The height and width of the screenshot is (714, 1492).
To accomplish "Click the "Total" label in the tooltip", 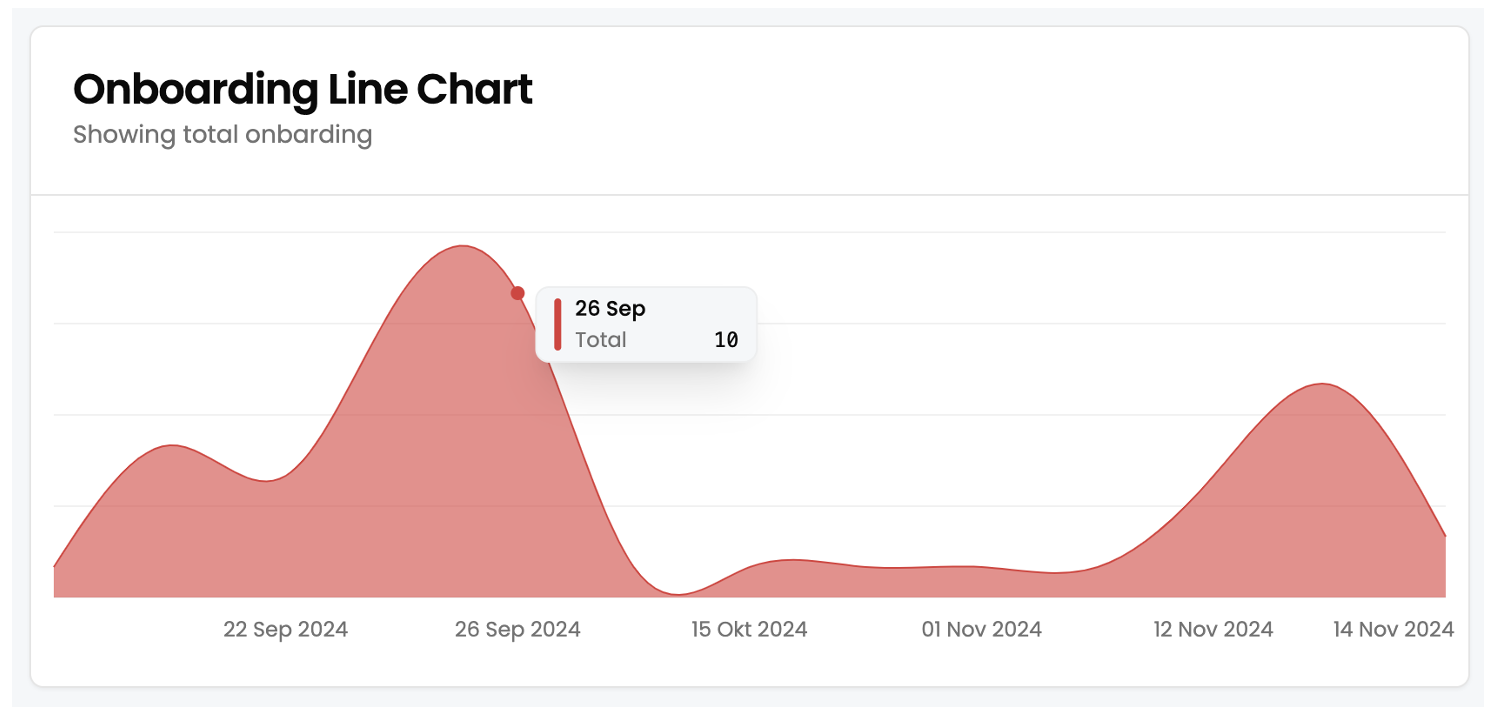I will pos(601,340).
